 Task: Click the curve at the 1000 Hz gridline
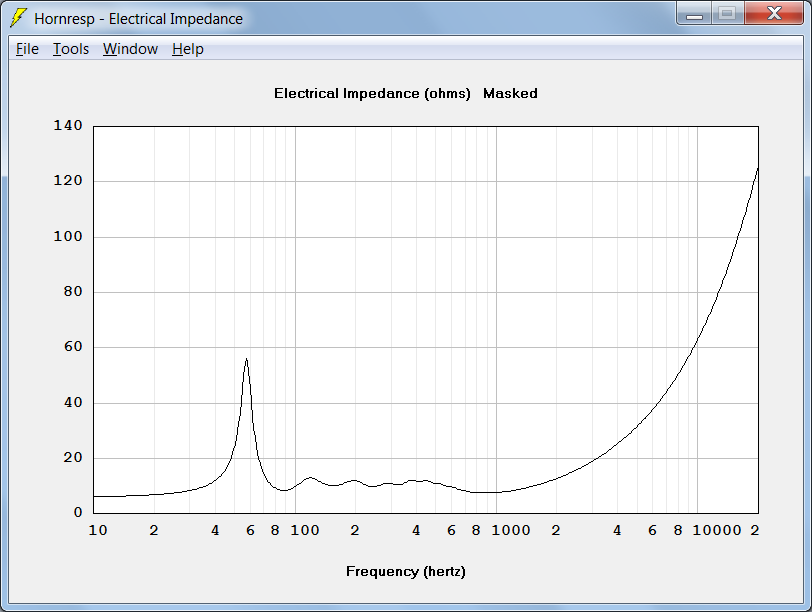[x=497, y=492]
